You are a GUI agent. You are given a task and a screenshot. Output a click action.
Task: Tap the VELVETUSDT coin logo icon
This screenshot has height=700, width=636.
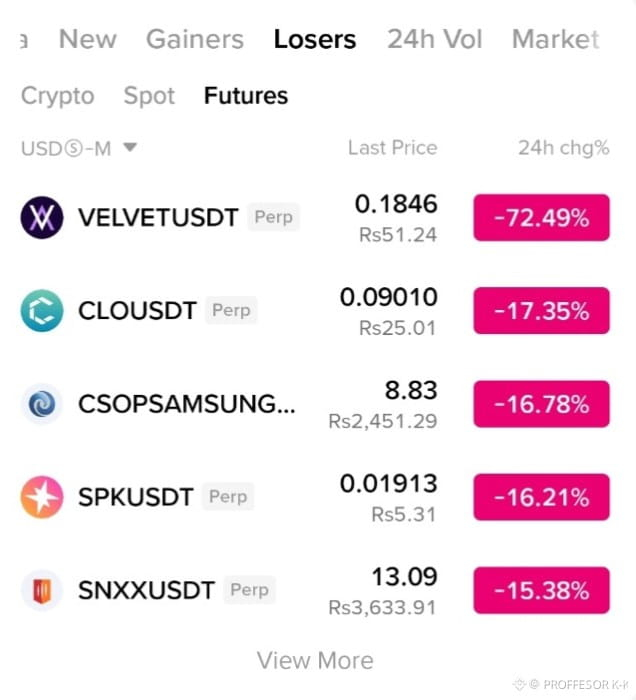point(42,217)
